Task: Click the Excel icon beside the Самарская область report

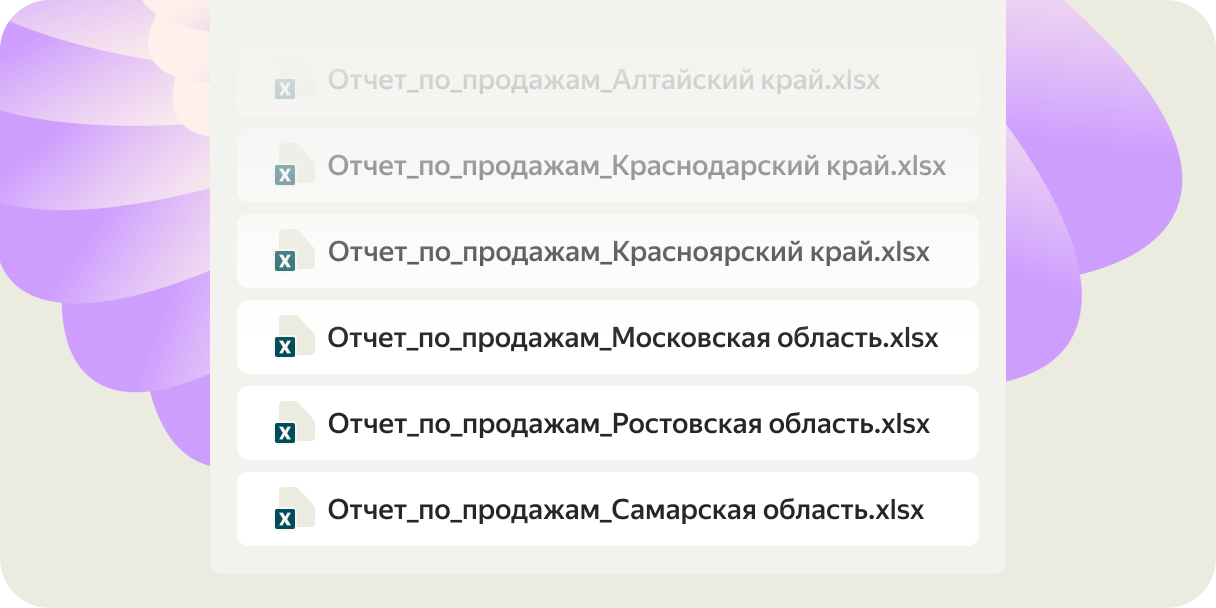Action: [x=294, y=511]
